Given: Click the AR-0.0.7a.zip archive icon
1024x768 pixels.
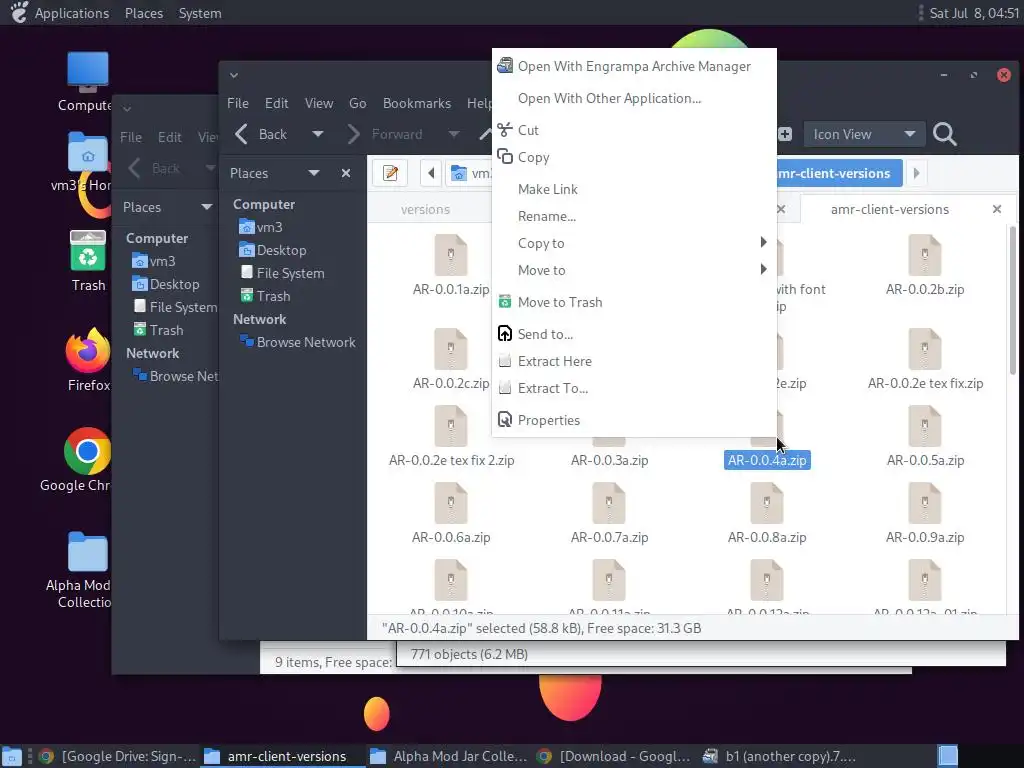Looking at the screenshot, I should coord(609,503).
